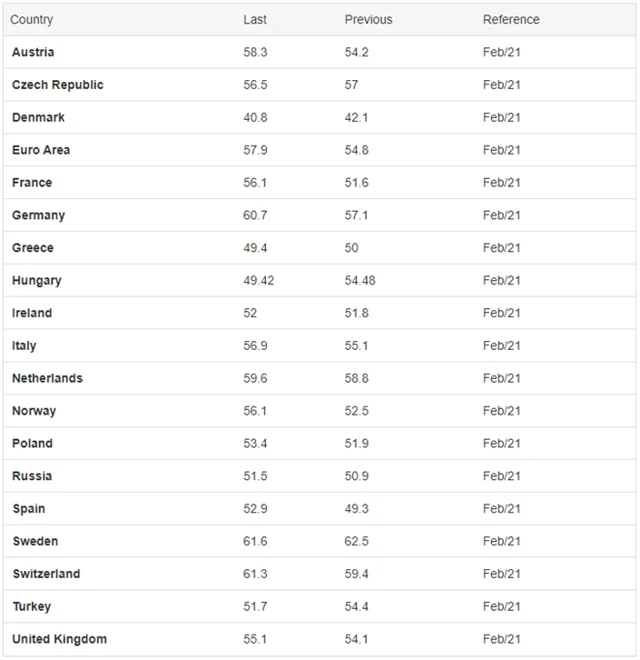This screenshot has height=660, width=640.
Task: Select the Norway country link
Action: pos(34,411)
